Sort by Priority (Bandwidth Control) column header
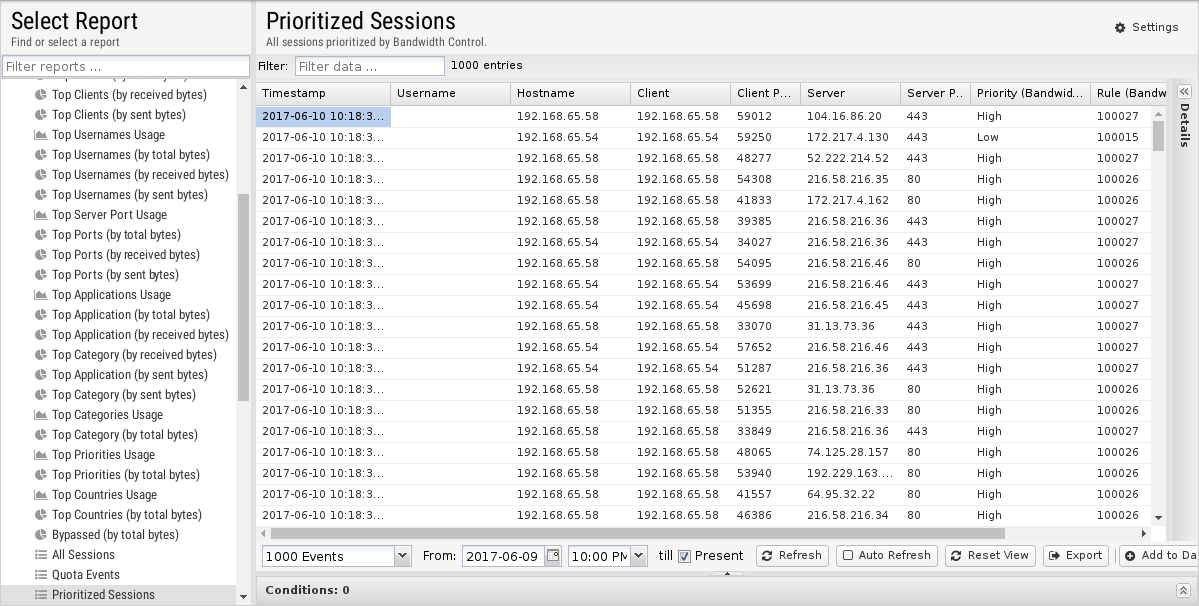 pyautogui.click(x=1030, y=93)
